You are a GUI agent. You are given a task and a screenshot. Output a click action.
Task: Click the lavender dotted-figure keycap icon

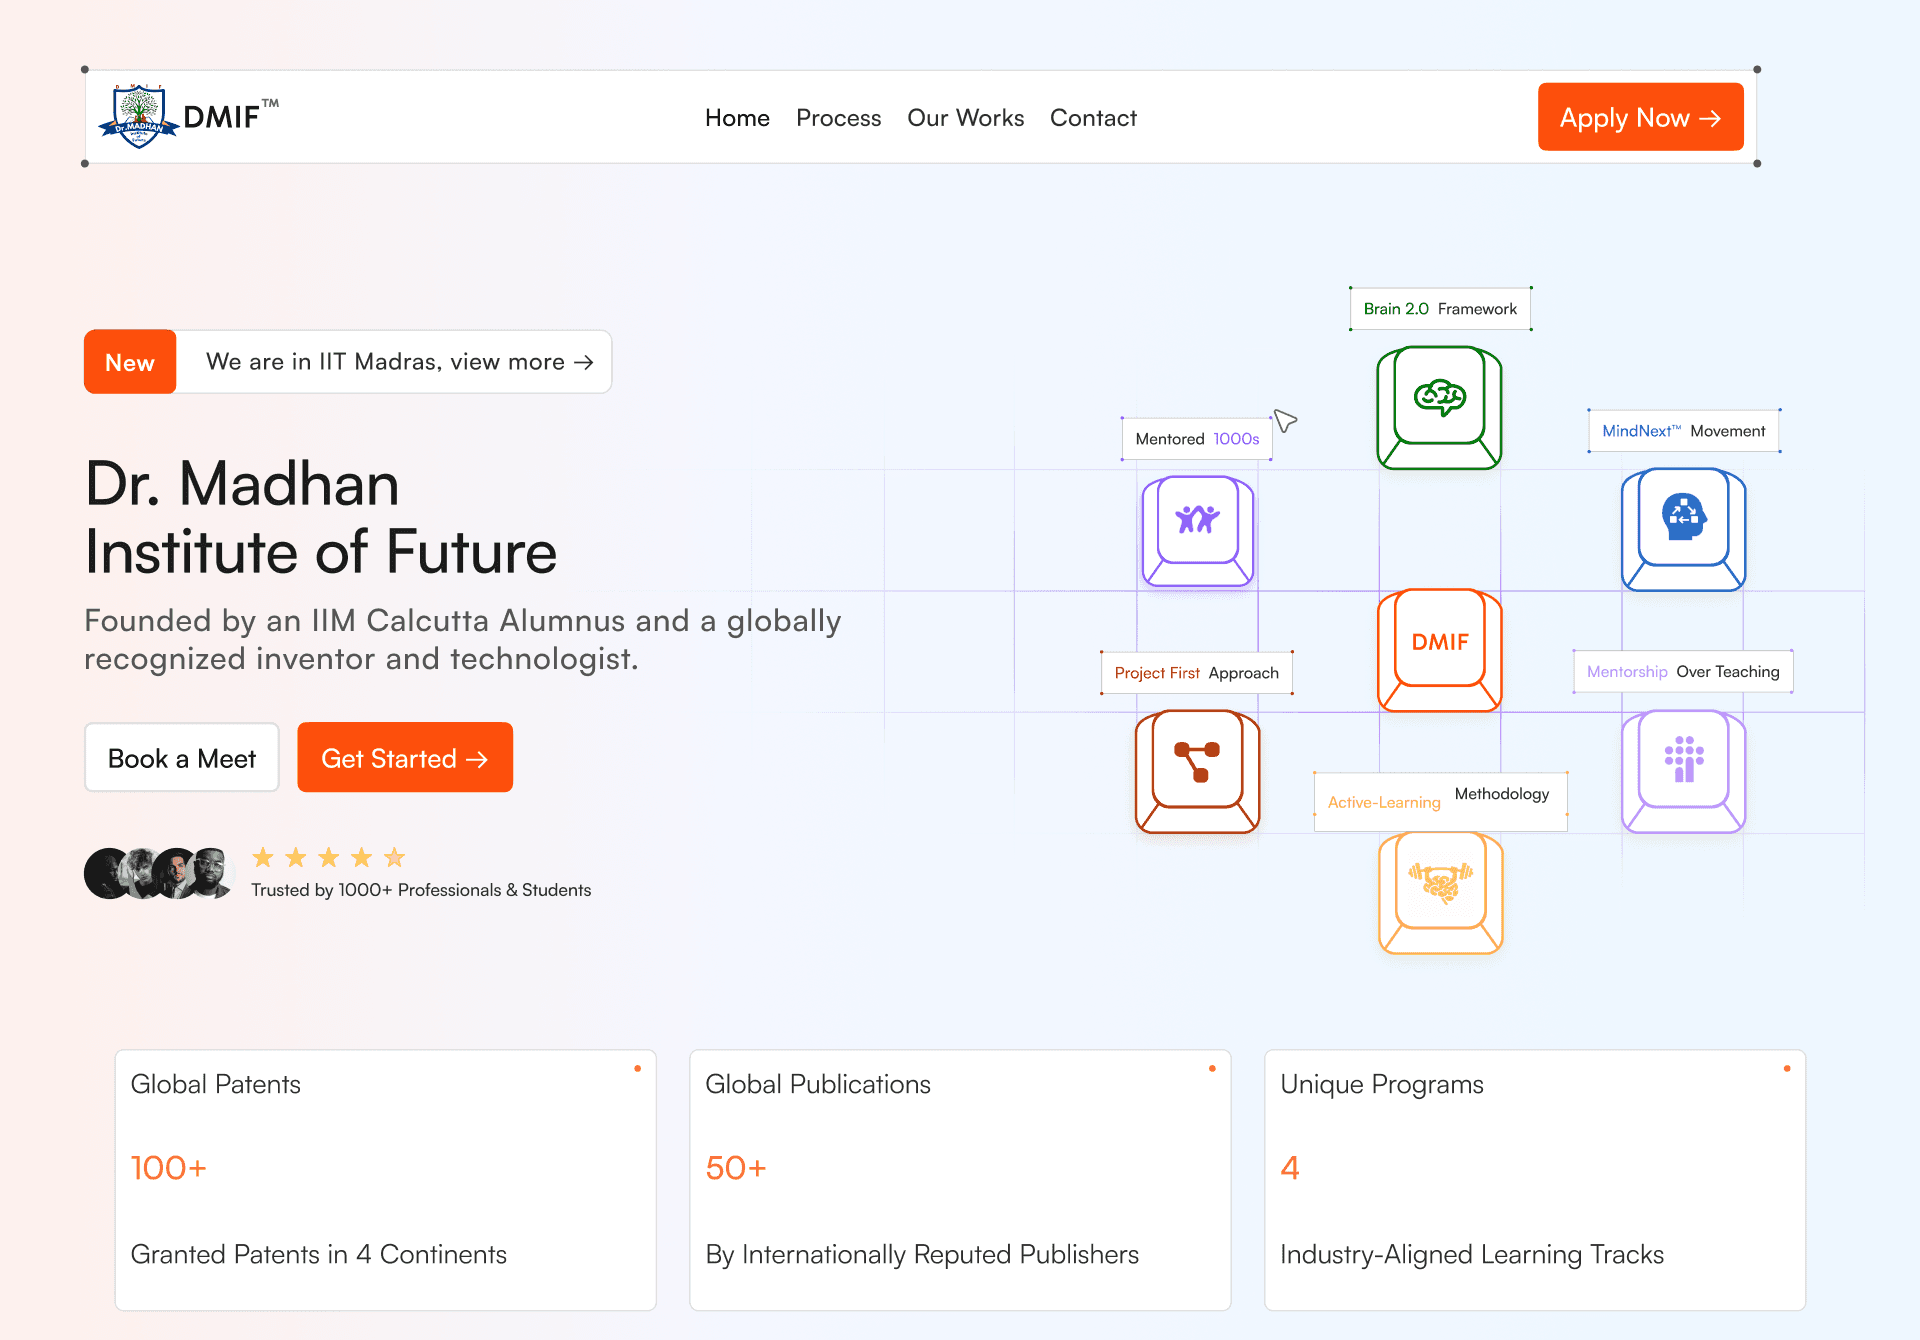pos(1683,771)
